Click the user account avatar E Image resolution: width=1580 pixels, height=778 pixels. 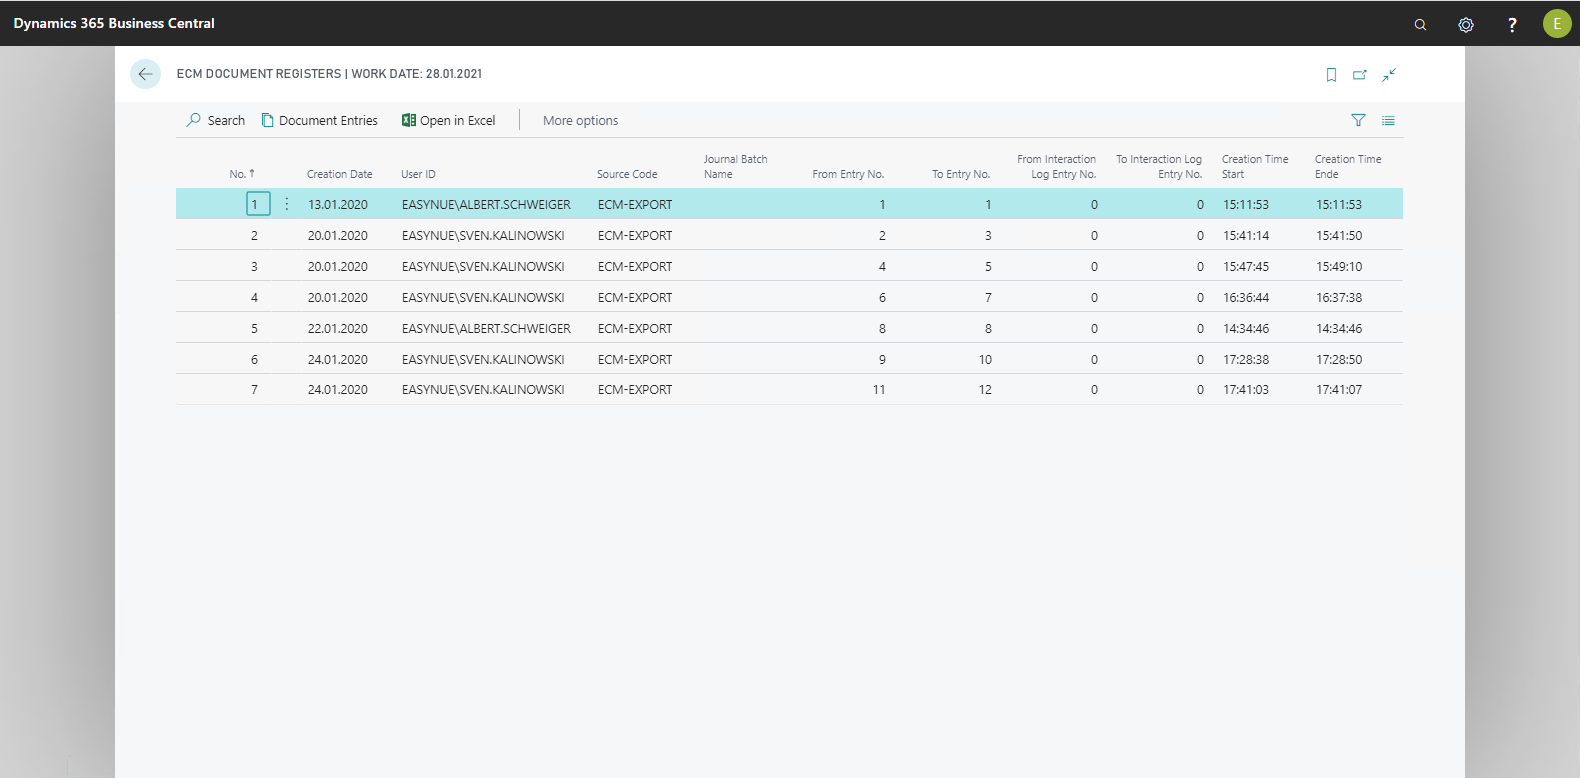(x=1557, y=24)
